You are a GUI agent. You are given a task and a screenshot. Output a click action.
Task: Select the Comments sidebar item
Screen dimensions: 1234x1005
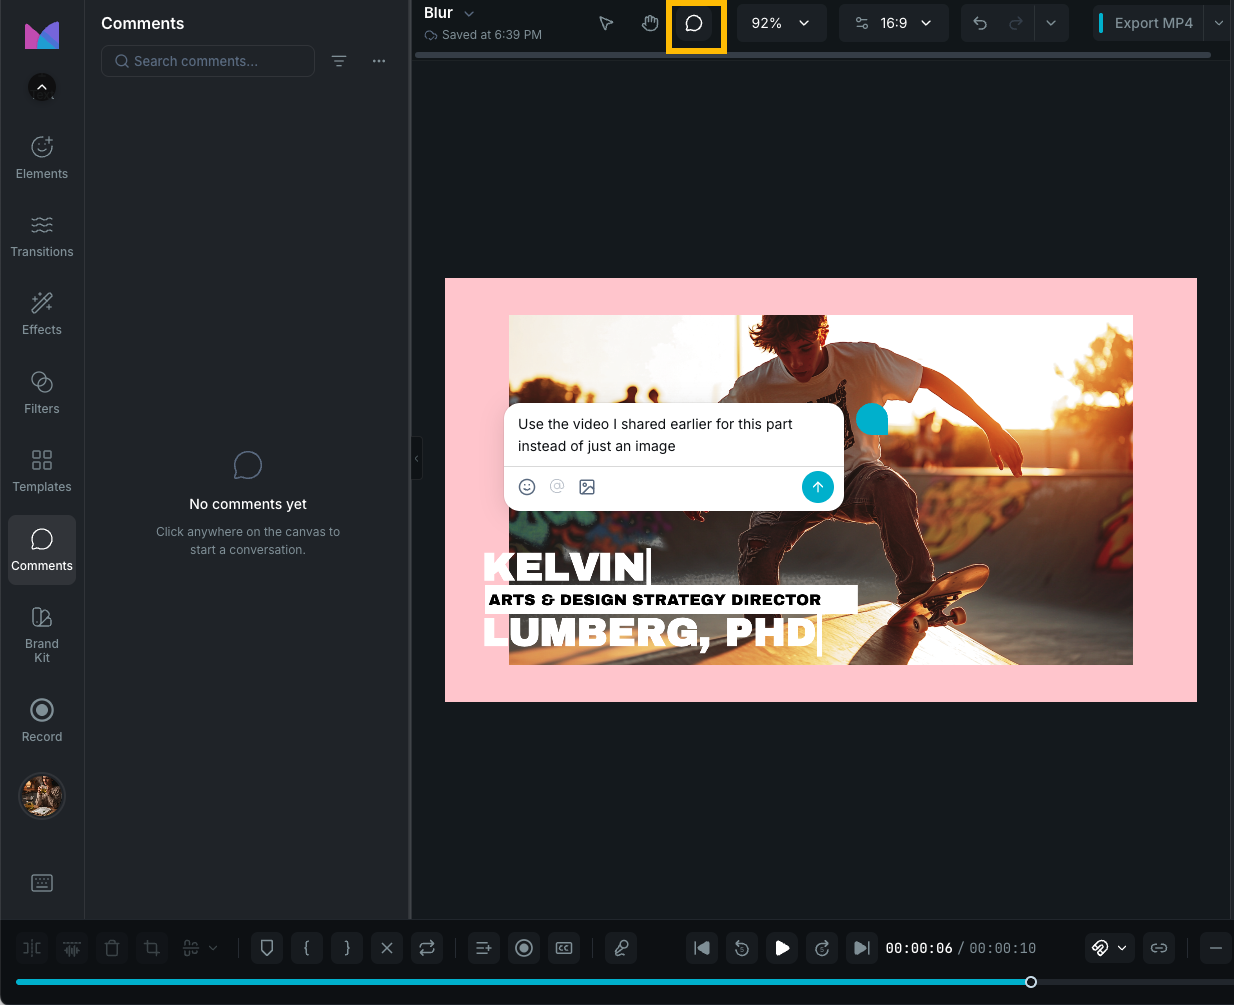[x=42, y=550]
